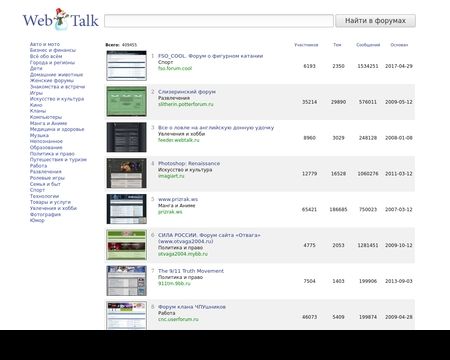The height and width of the screenshot is (360, 450).
Task: Open the 'Семья и быт' category
Action: (45, 184)
